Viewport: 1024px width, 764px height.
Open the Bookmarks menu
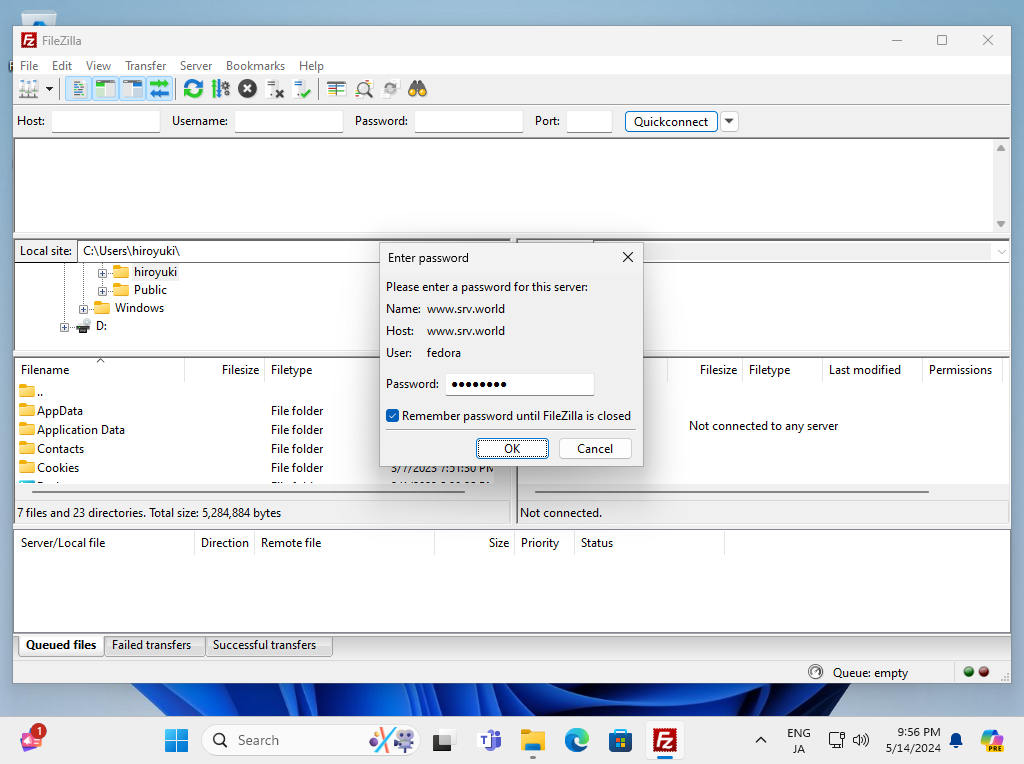pos(255,66)
